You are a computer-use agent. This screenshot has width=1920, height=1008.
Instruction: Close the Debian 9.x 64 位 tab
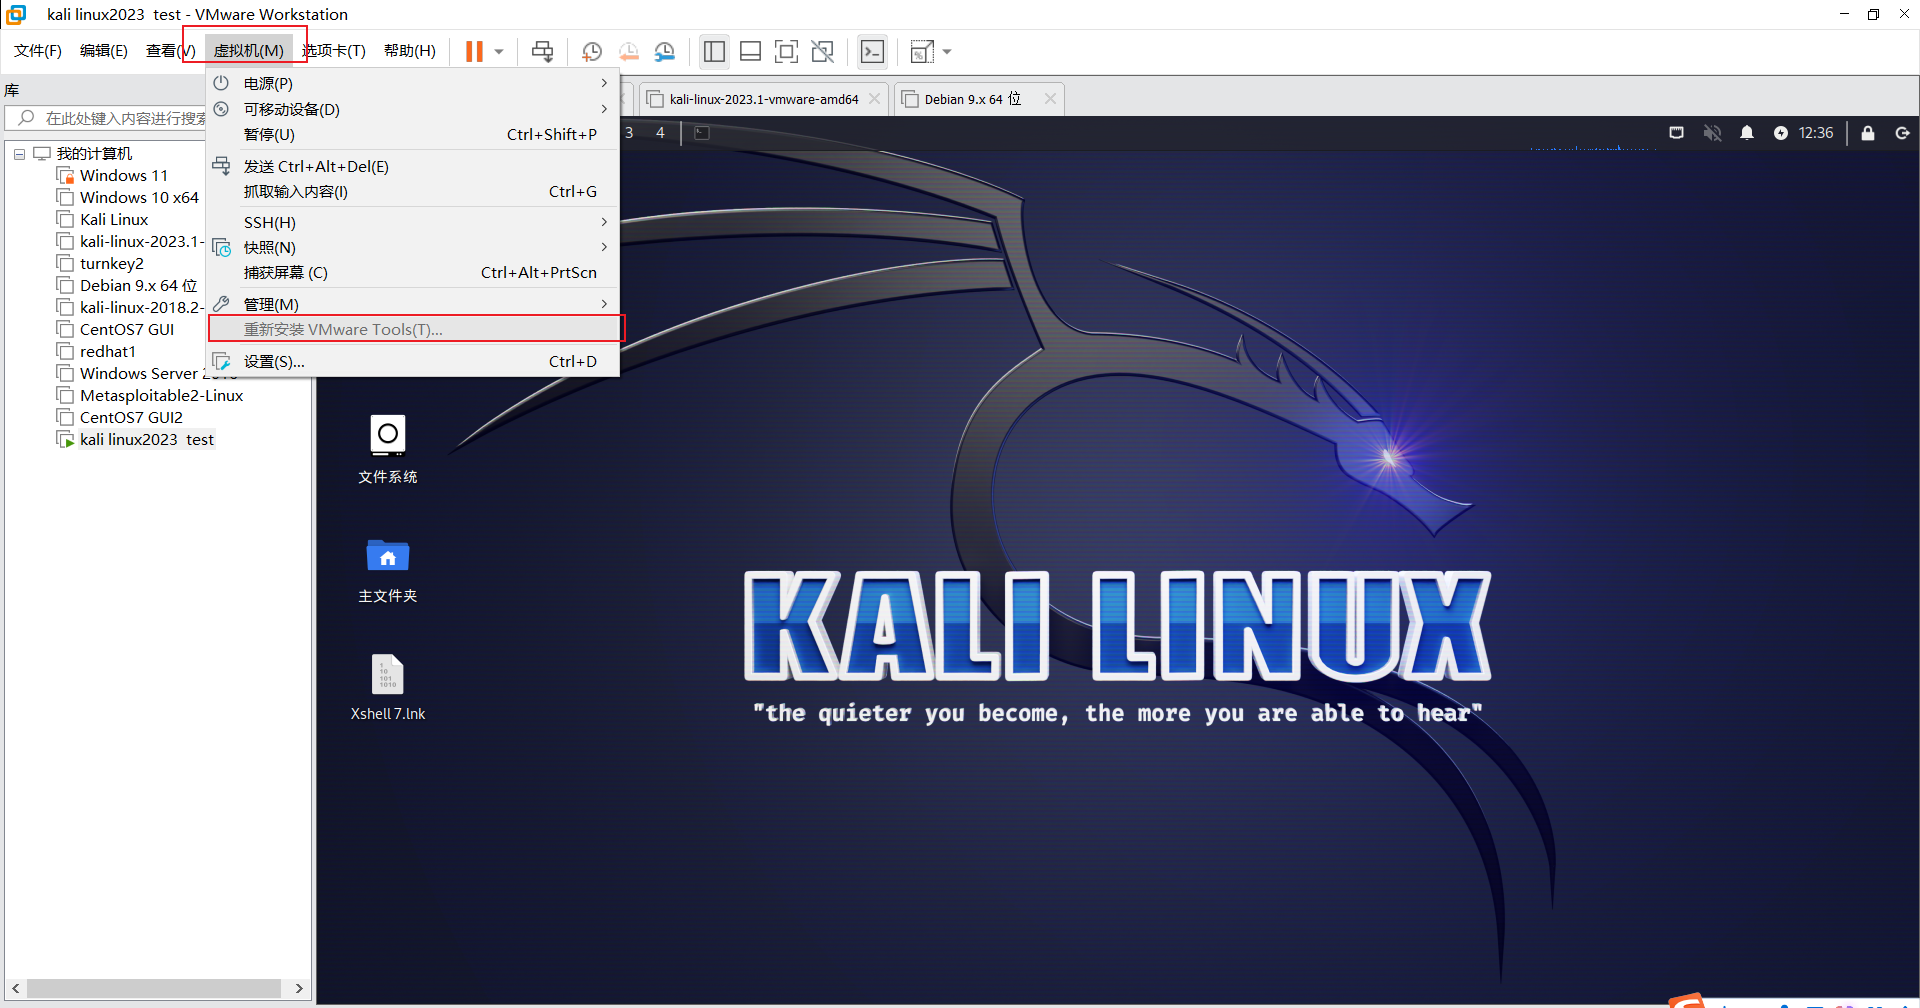click(x=1050, y=99)
